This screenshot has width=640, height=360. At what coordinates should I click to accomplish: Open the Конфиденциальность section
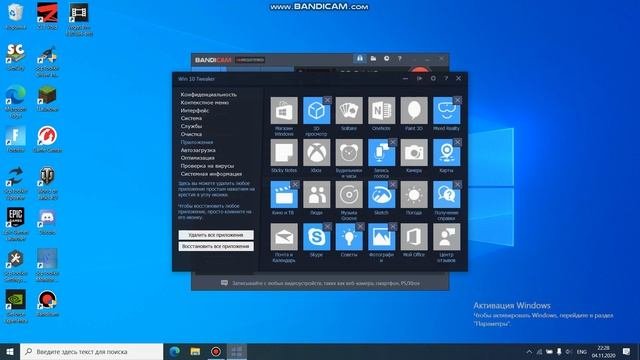[x=209, y=94]
